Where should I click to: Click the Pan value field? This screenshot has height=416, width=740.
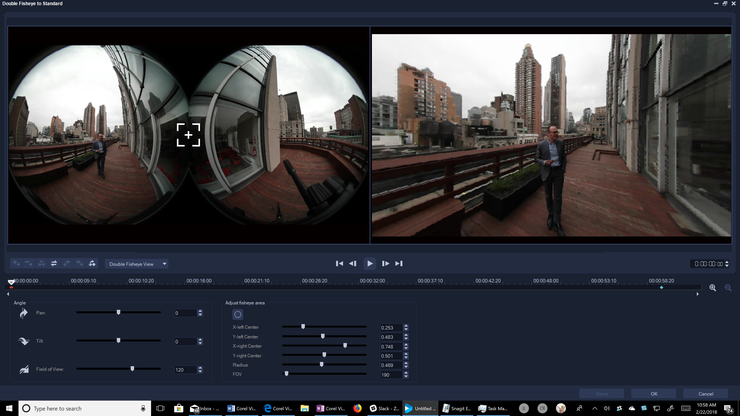pos(185,313)
